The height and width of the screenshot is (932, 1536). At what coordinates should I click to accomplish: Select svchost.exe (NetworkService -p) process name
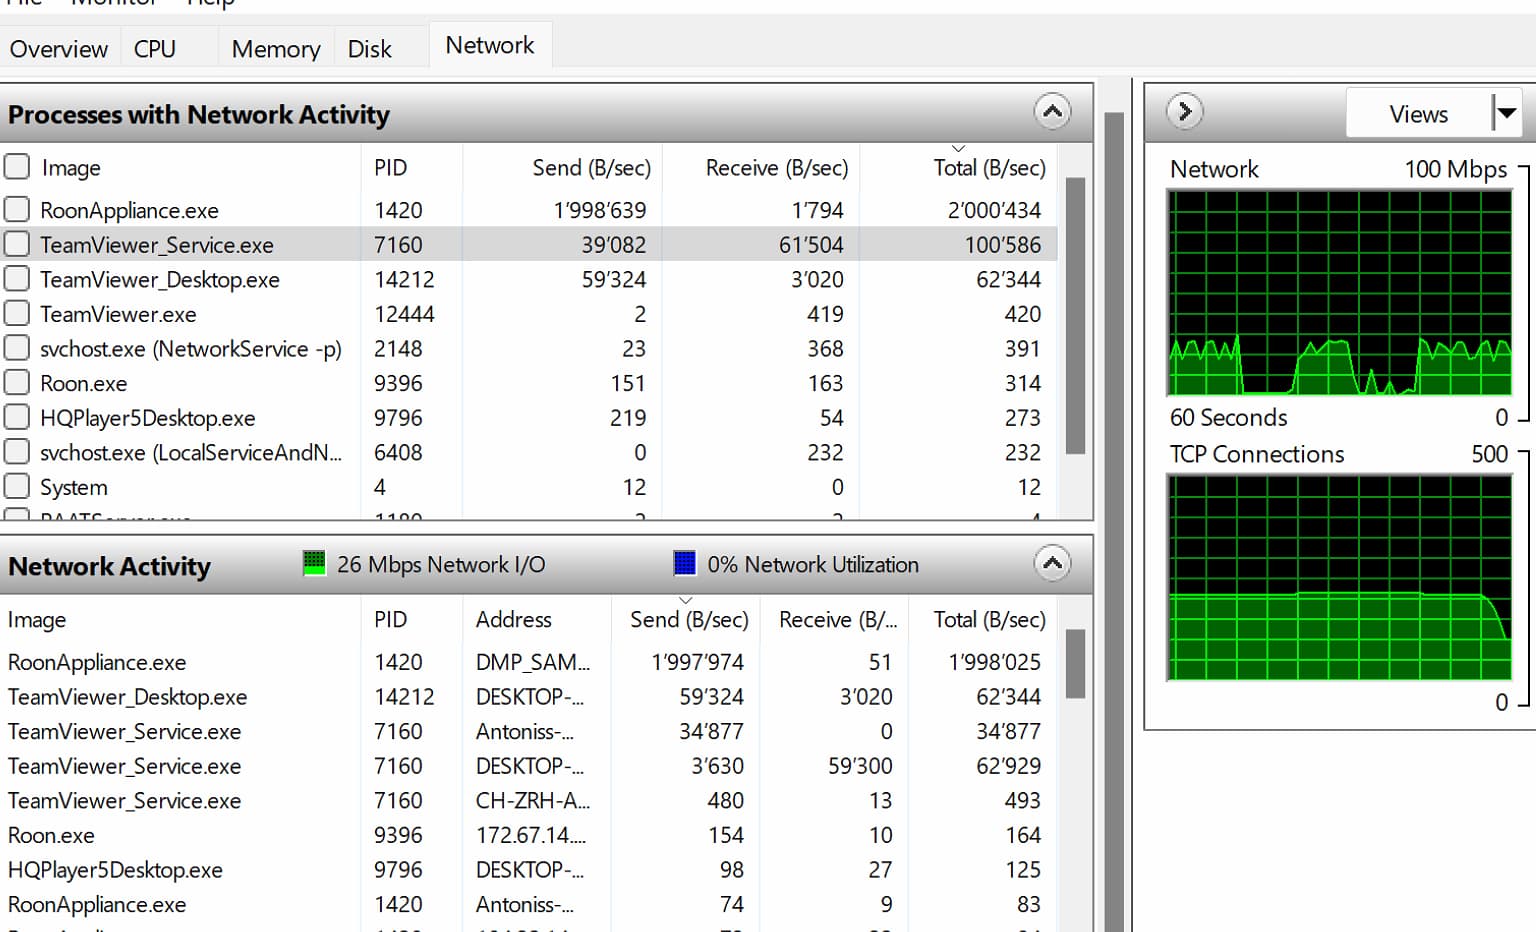pos(191,348)
